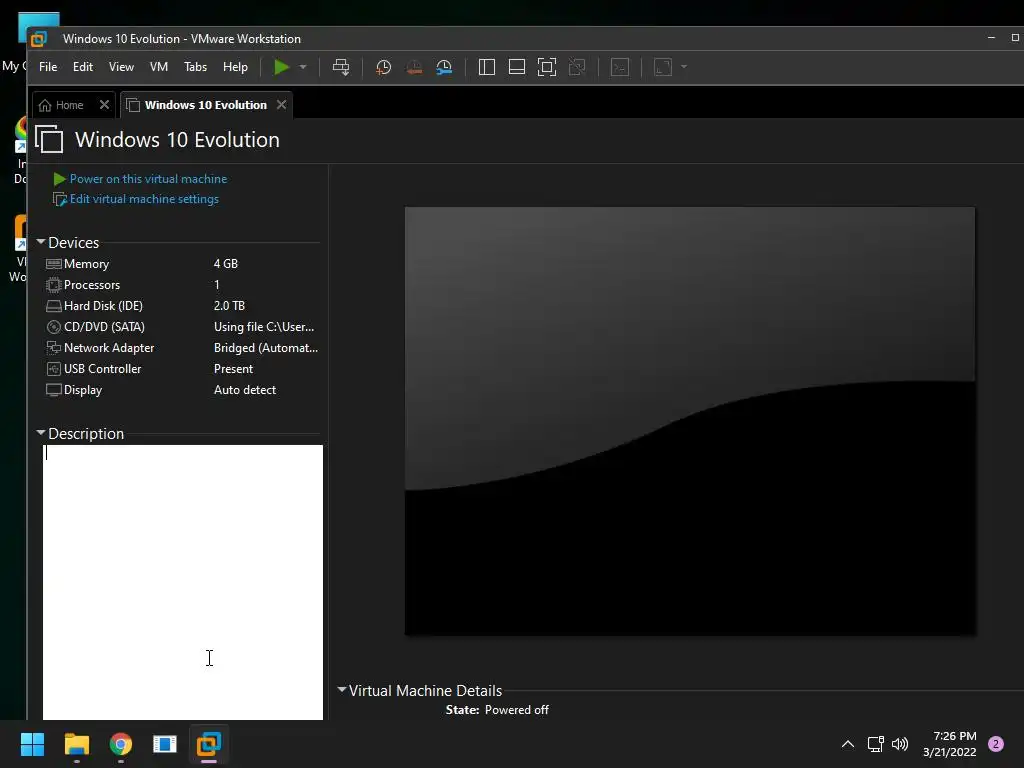
Task: Open the Help menu
Action: click(235, 67)
